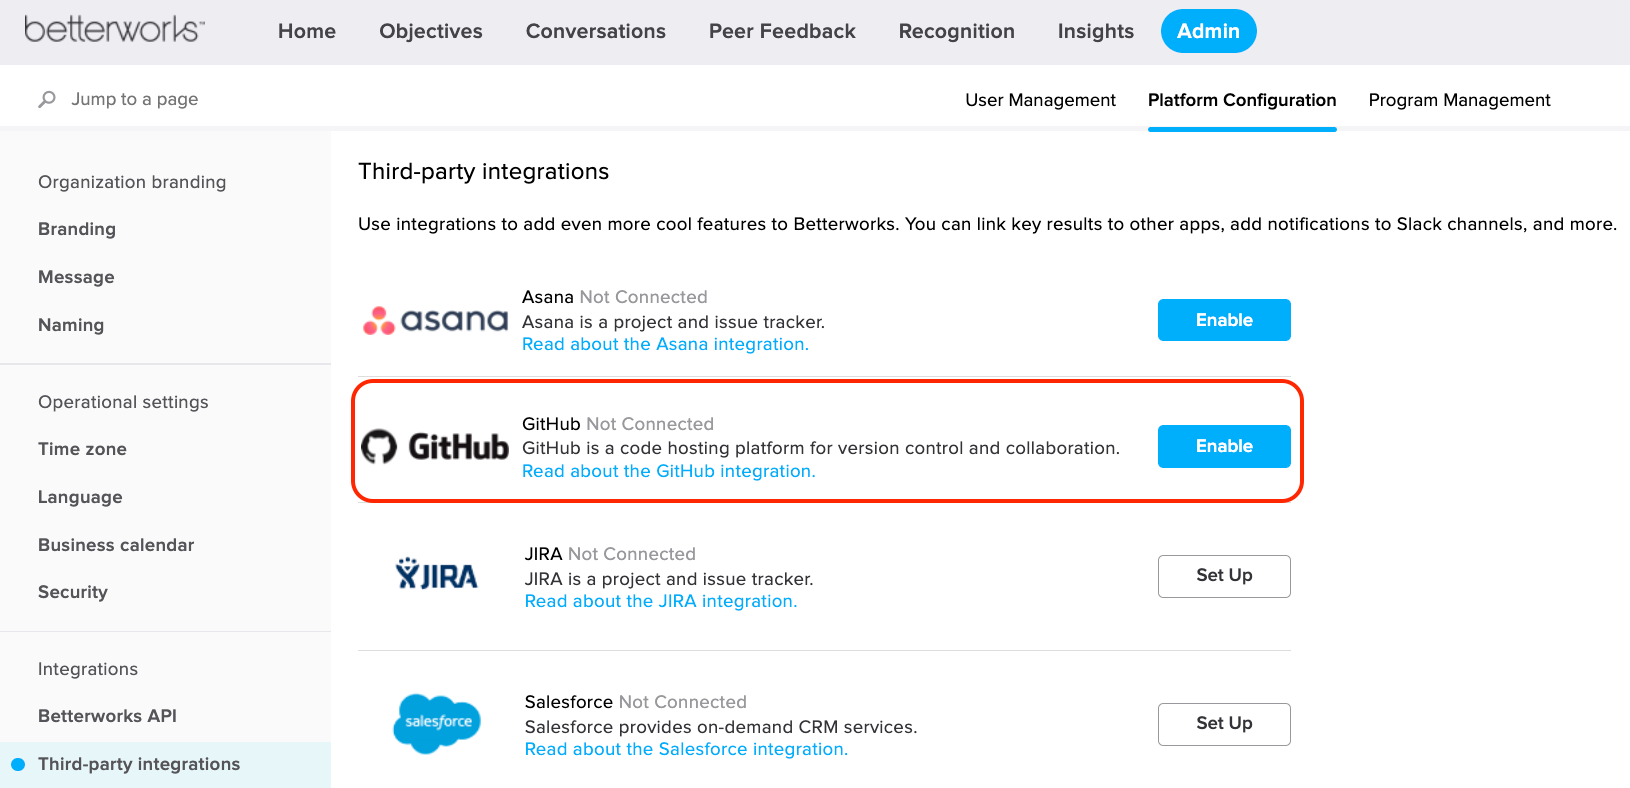The height and width of the screenshot is (788, 1630).
Task: Open Message settings in the sidebar
Action: click(x=76, y=277)
